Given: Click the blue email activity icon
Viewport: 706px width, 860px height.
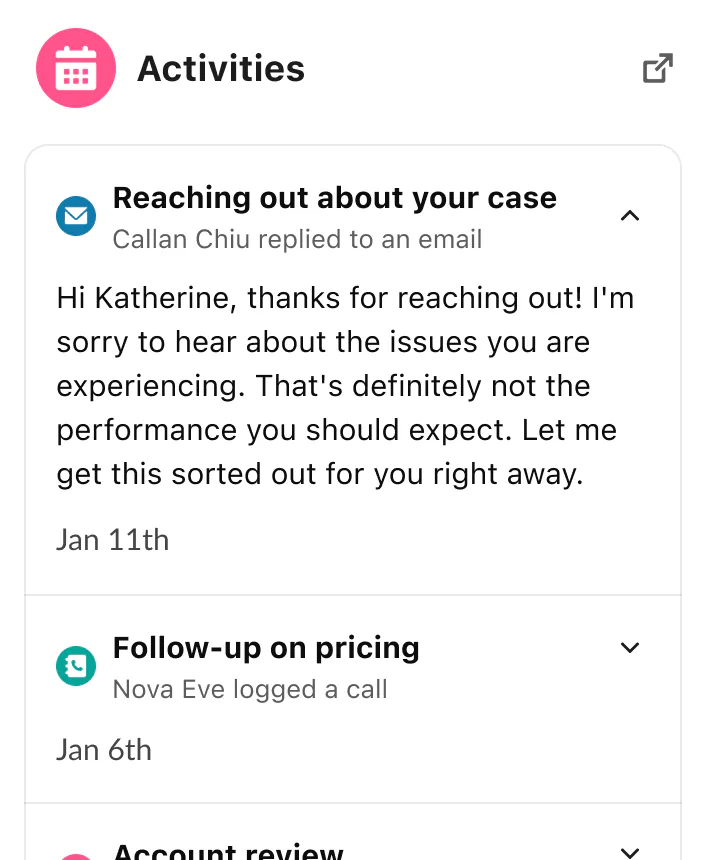Looking at the screenshot, I should click(x=76, y=216).
